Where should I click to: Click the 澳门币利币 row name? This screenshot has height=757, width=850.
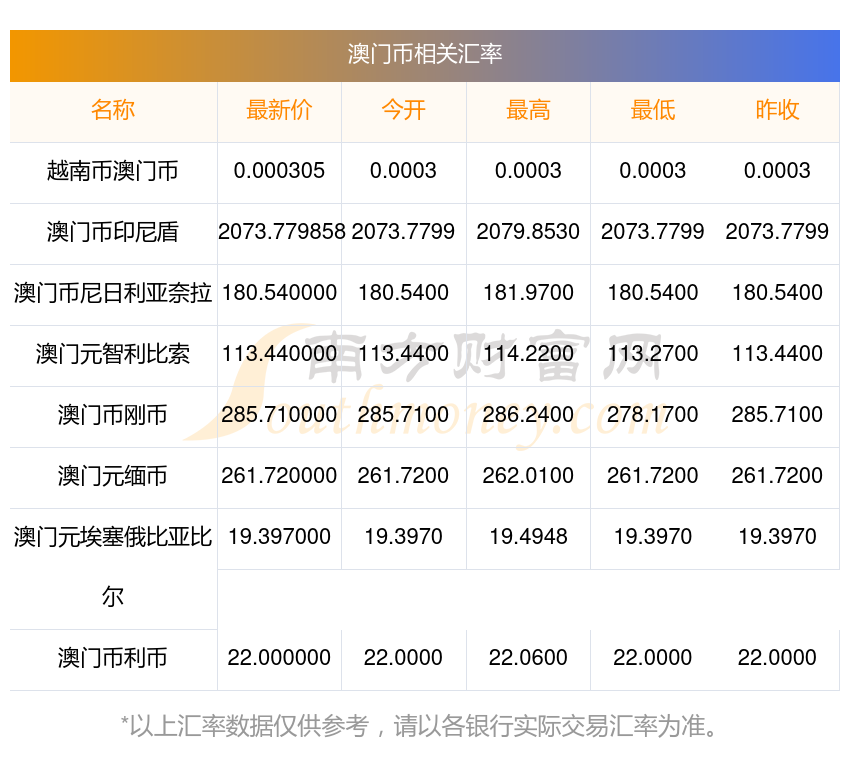pos(113,658)
